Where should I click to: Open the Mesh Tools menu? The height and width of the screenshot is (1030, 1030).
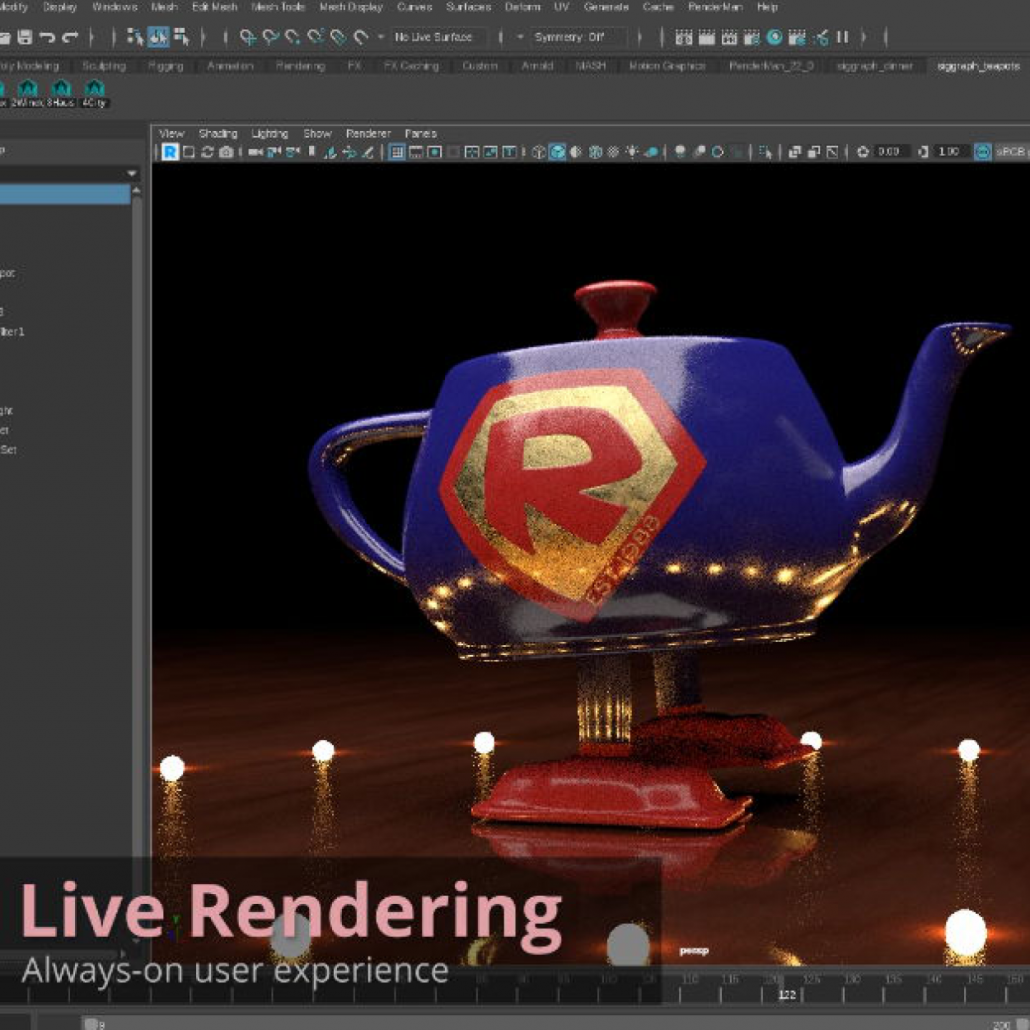point(279,7)
